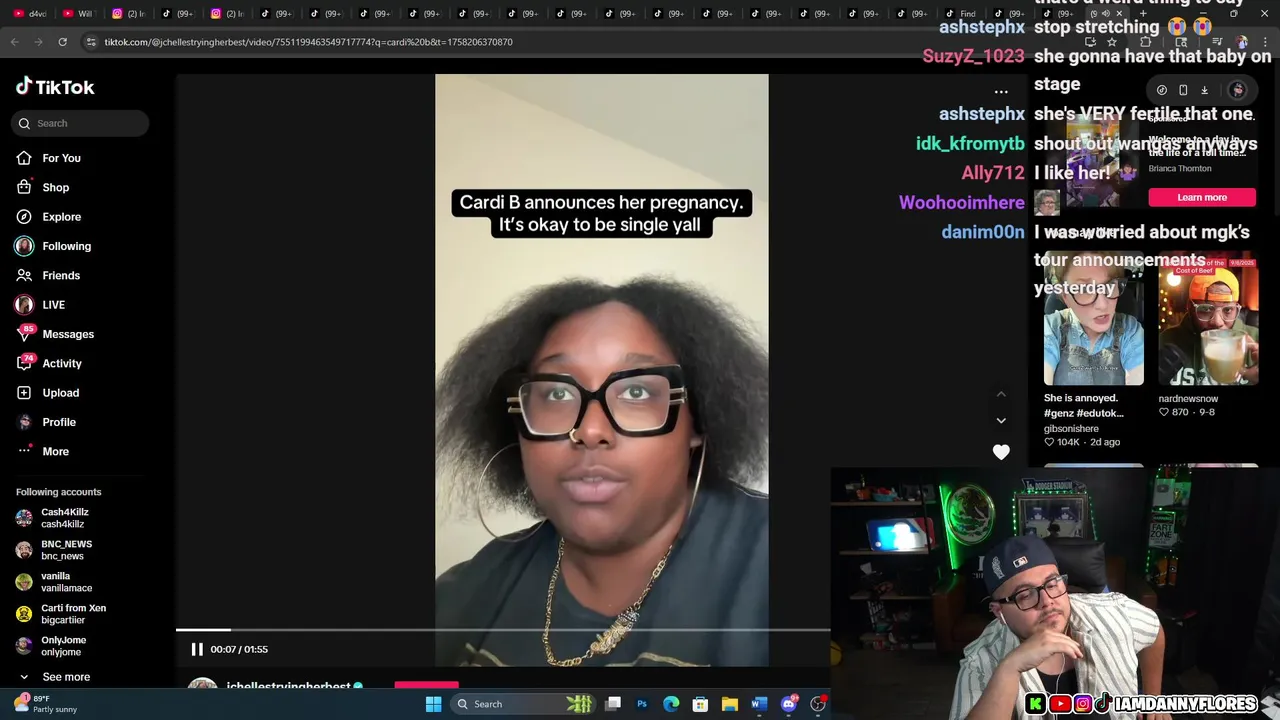The width and height of the screenshot is (1280, 720).
Task: Click the Shop bag icon
Action: pos(24,187)
